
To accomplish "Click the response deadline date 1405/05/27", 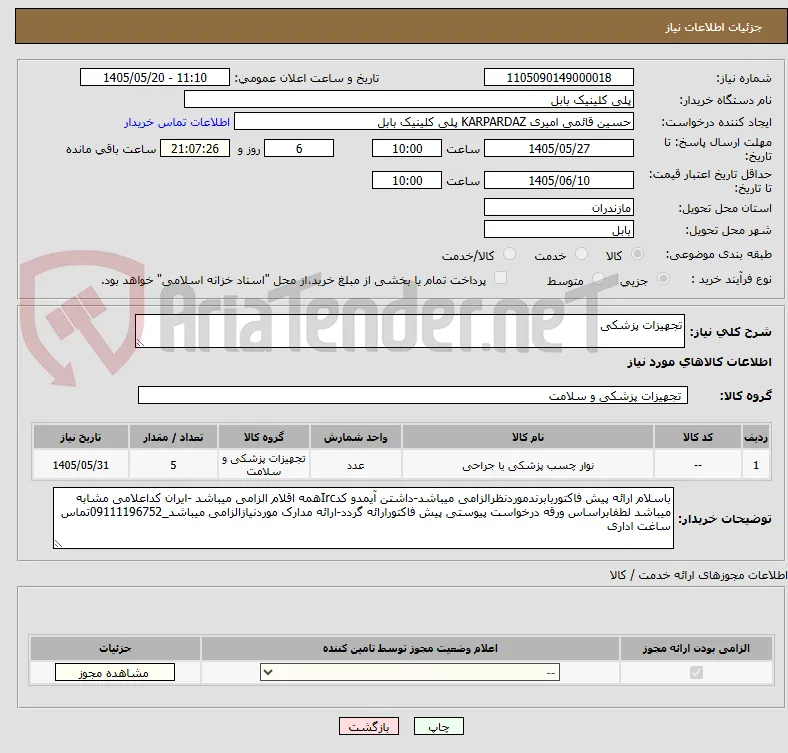I will point(558,148).
